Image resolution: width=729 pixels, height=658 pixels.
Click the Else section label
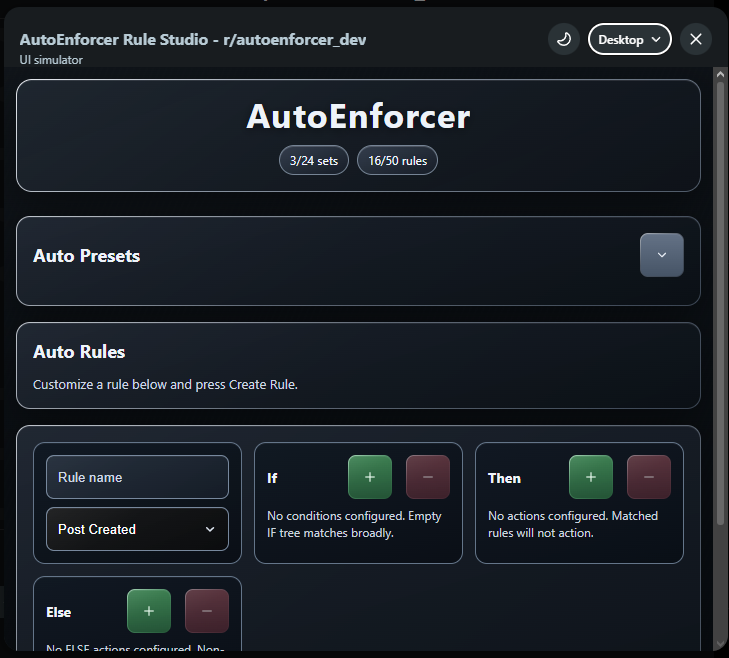coord(59,612)
